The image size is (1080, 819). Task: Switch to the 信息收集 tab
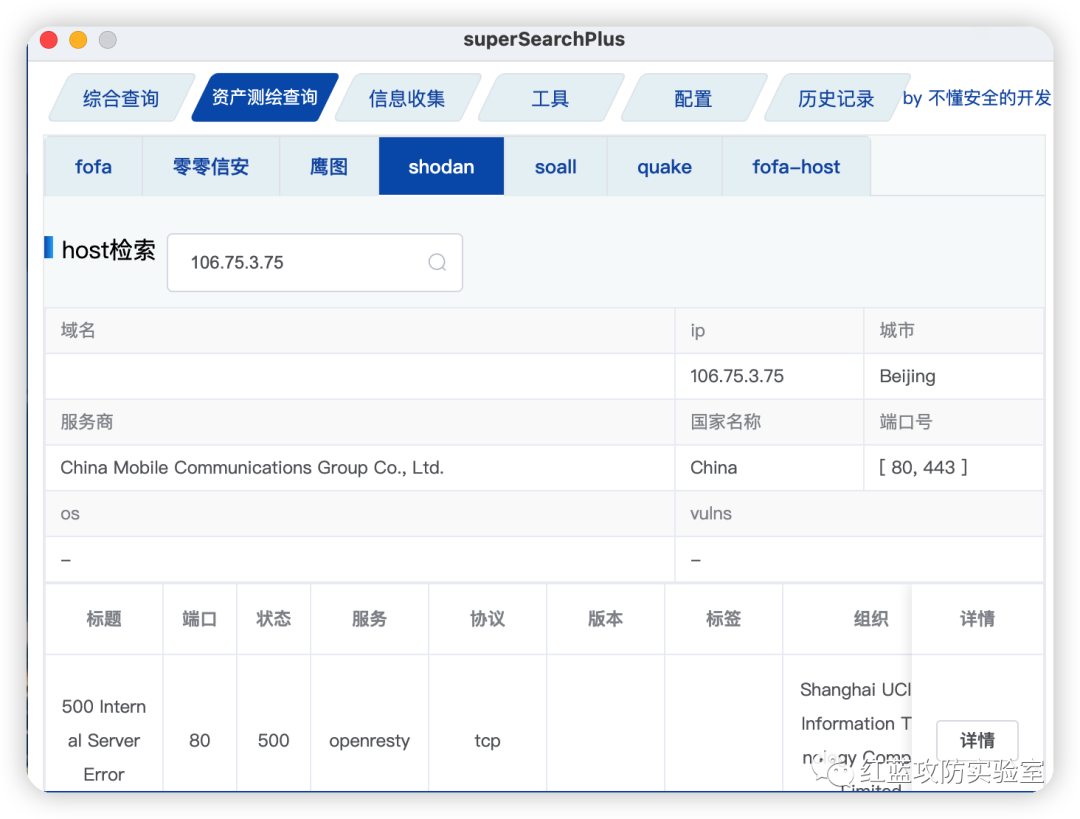coord(407,99)
